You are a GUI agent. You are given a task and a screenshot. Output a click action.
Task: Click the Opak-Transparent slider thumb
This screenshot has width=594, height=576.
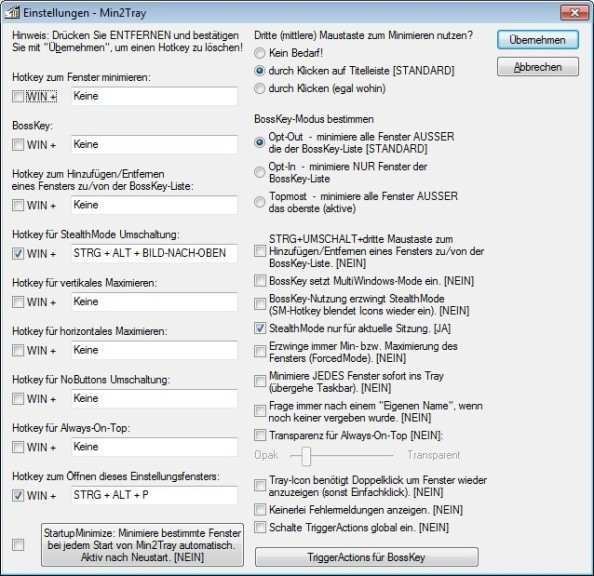coord(306,456)
